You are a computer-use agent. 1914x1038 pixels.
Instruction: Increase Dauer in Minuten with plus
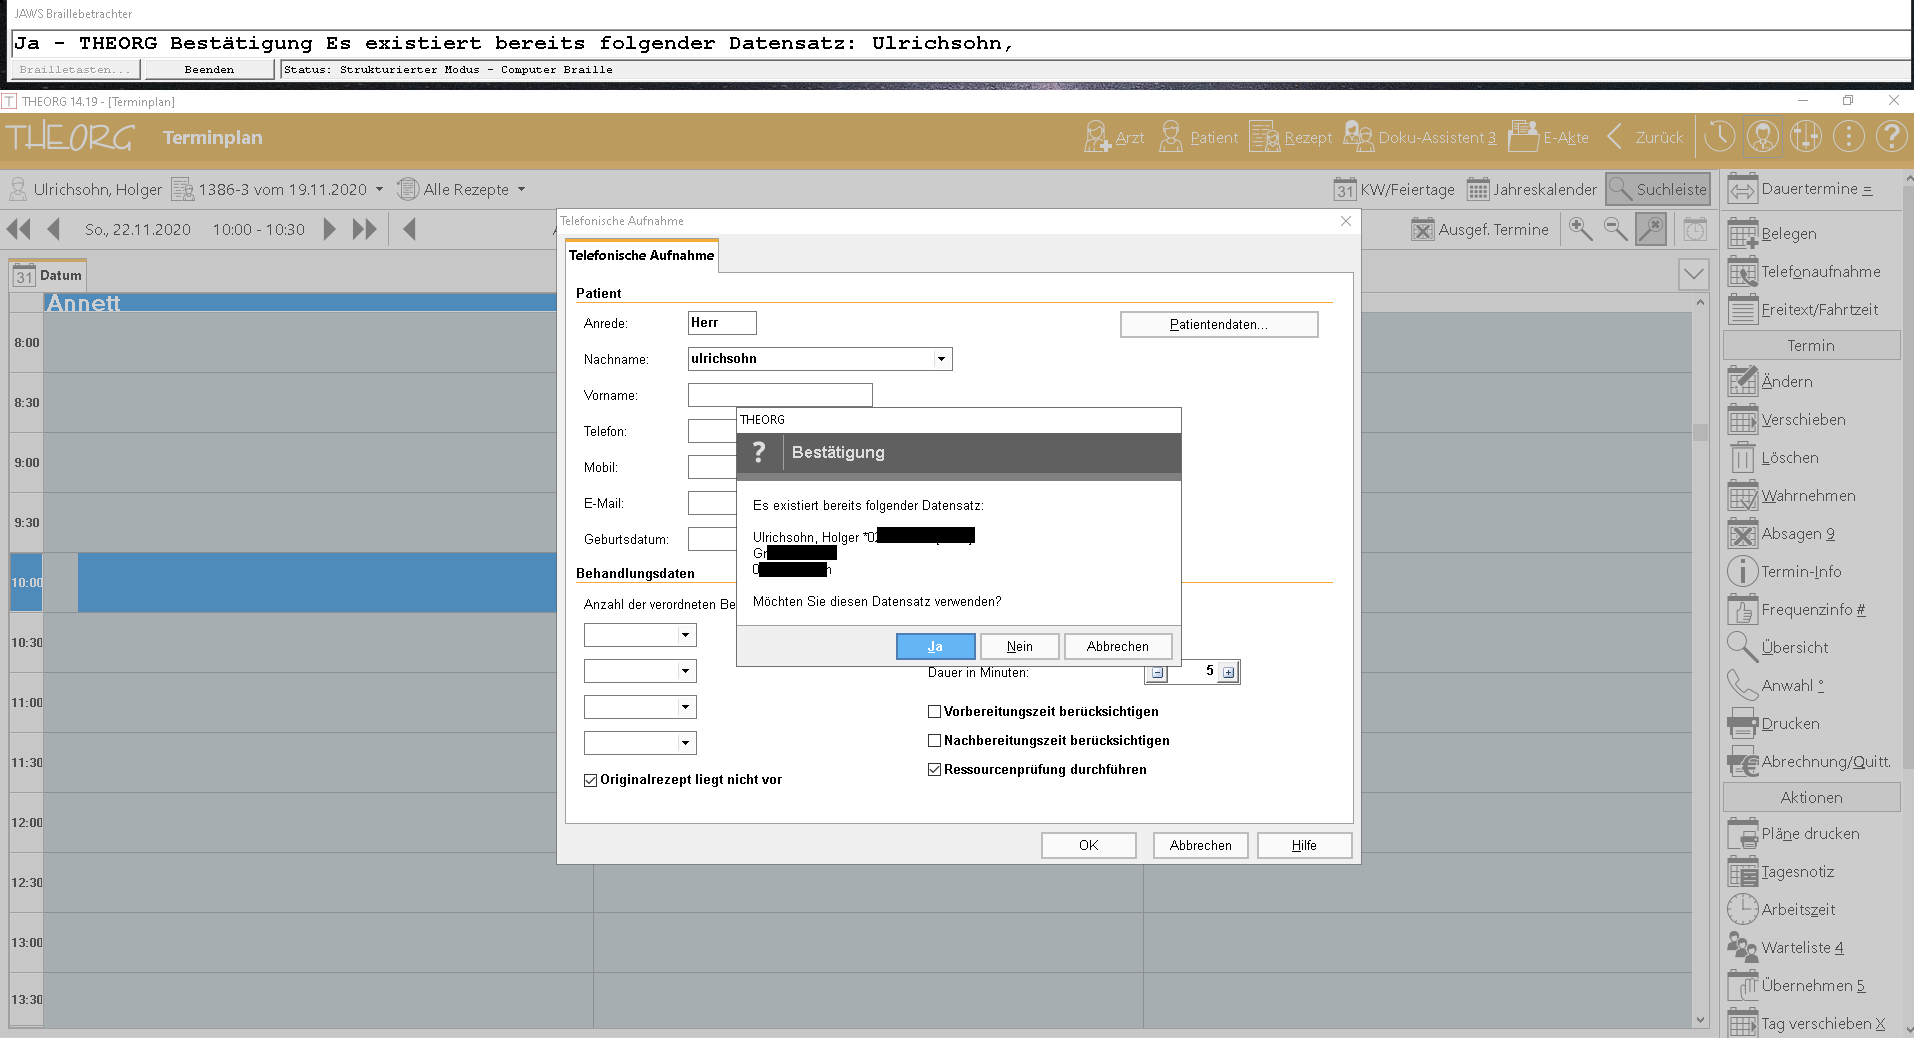click(1229, 673)
